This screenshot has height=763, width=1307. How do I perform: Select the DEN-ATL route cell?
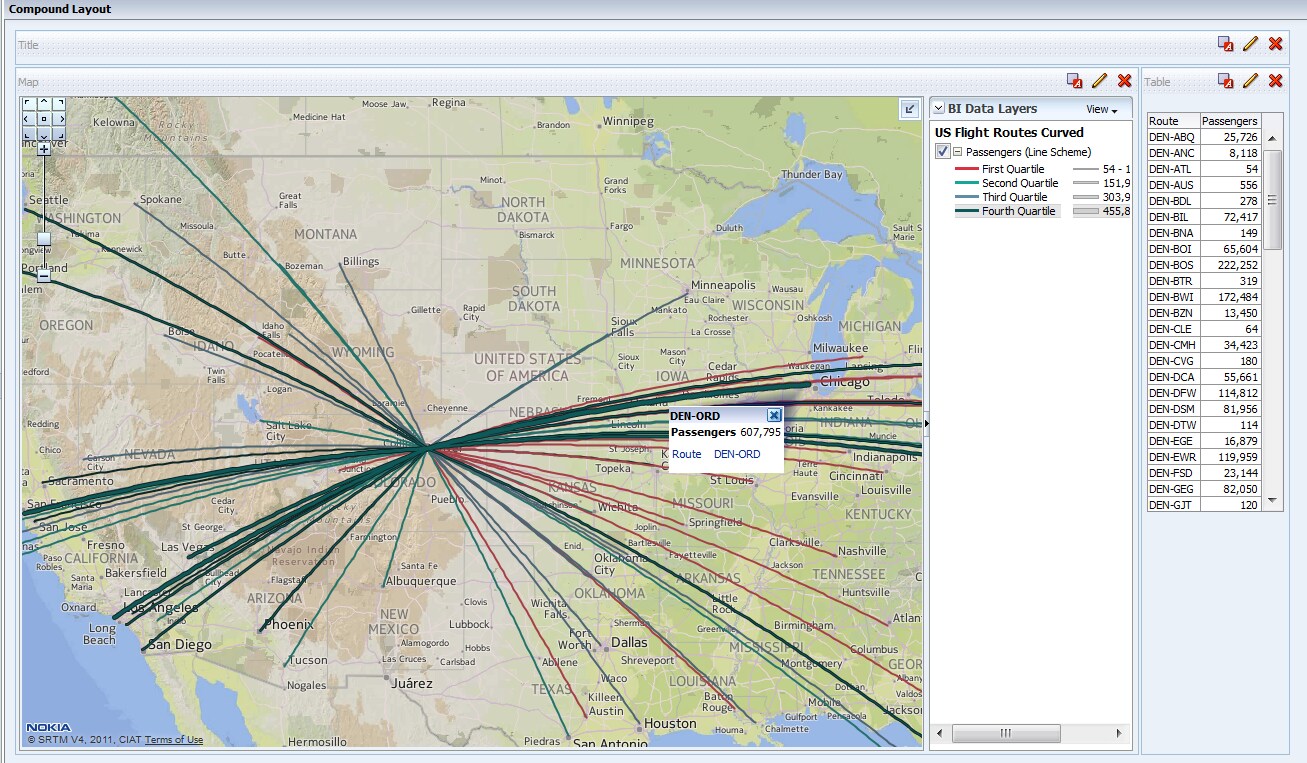coord(1173,169)
